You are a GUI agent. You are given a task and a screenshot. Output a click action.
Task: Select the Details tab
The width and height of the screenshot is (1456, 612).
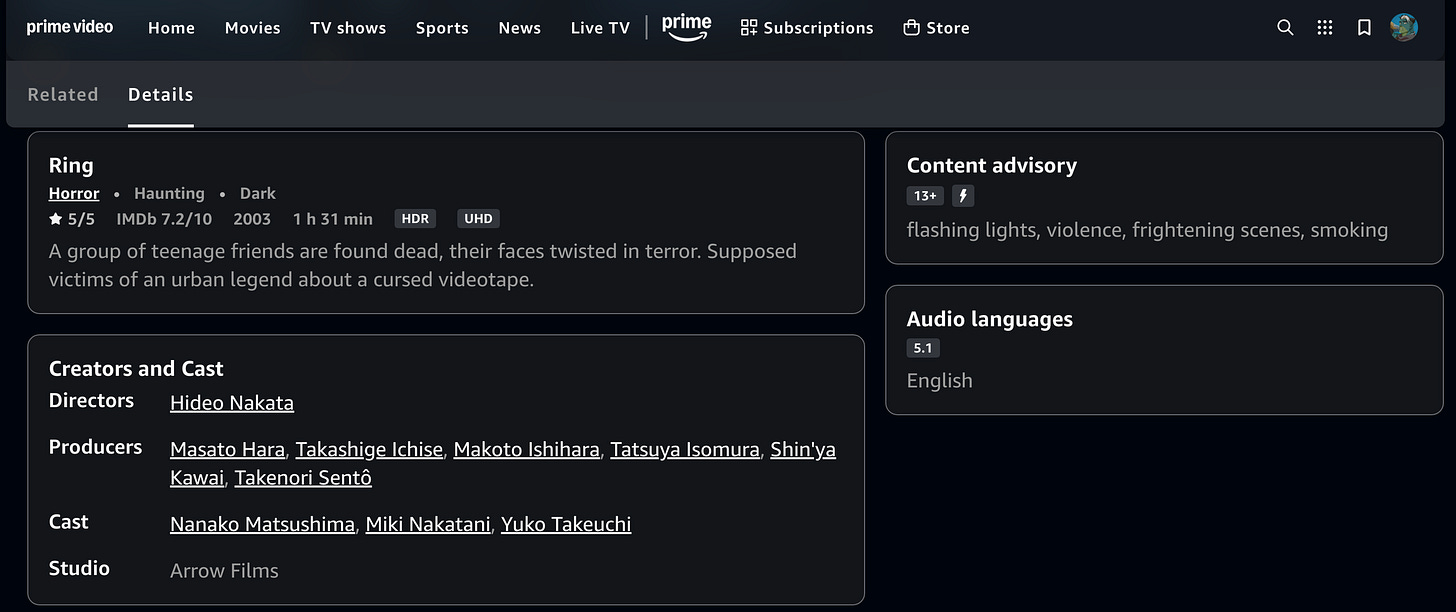tap(161, 94)
